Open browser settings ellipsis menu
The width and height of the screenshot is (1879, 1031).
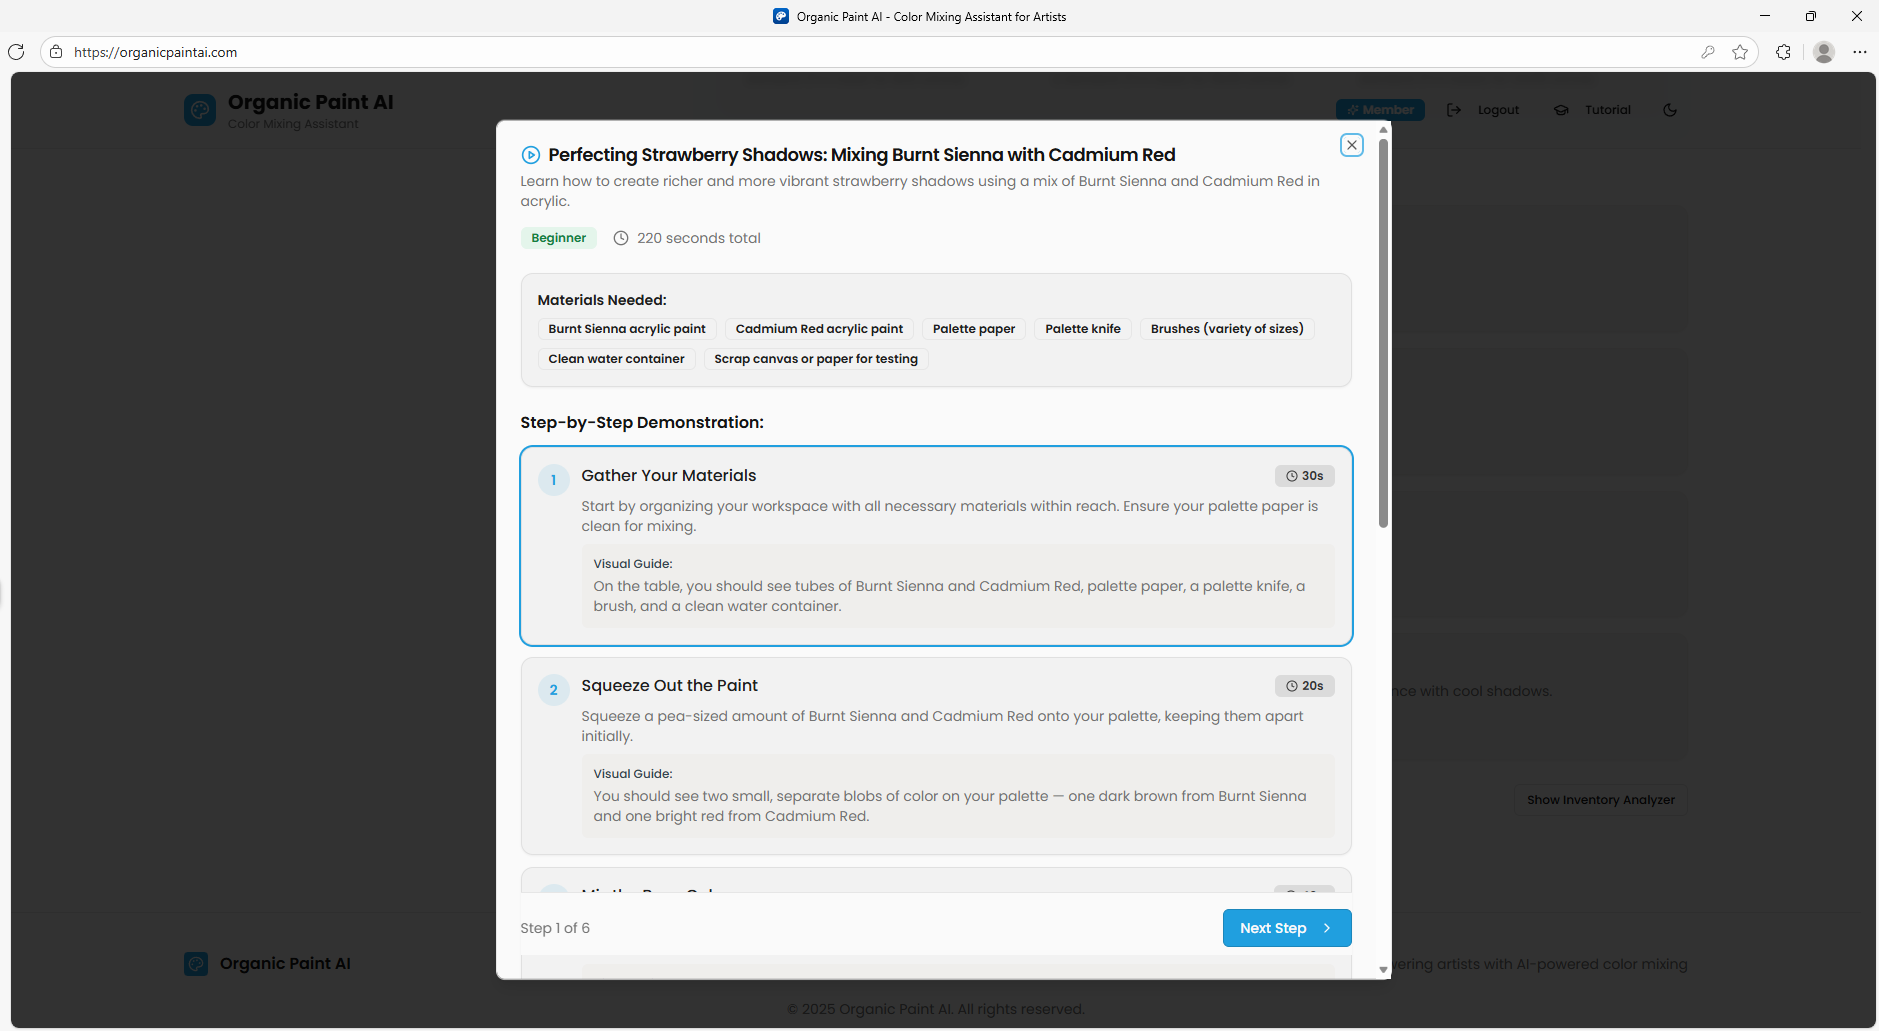coord(1859,52)
